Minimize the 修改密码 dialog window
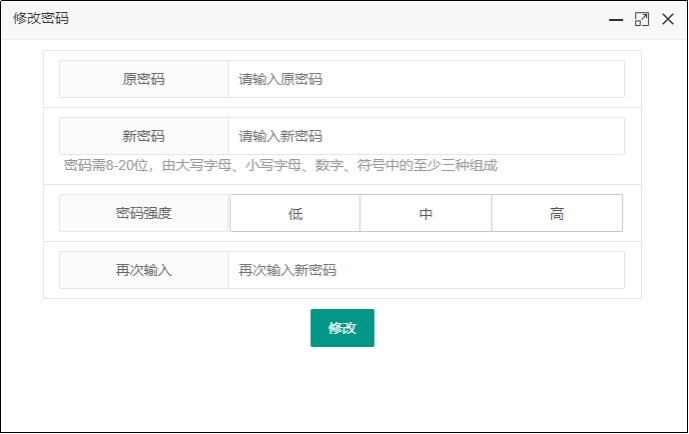Screen dimensions: 689x434 pos(617,19)
